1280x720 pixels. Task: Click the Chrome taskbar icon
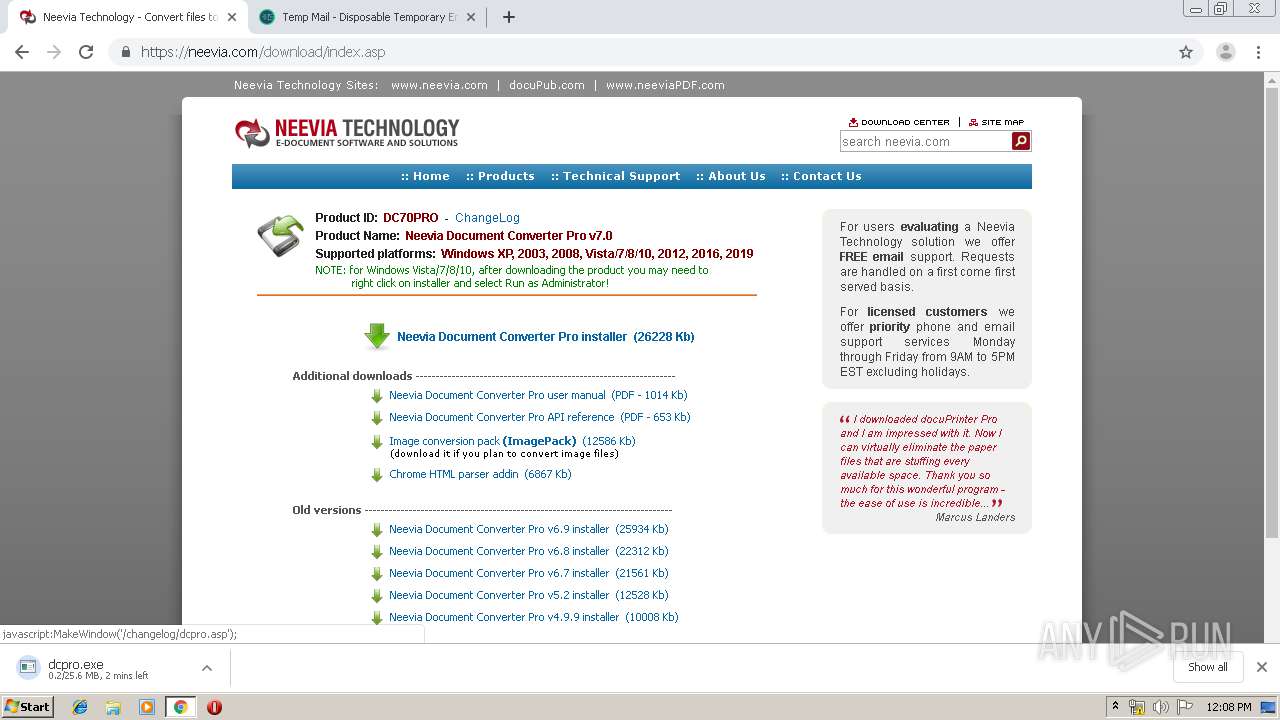tap(180, 707)
